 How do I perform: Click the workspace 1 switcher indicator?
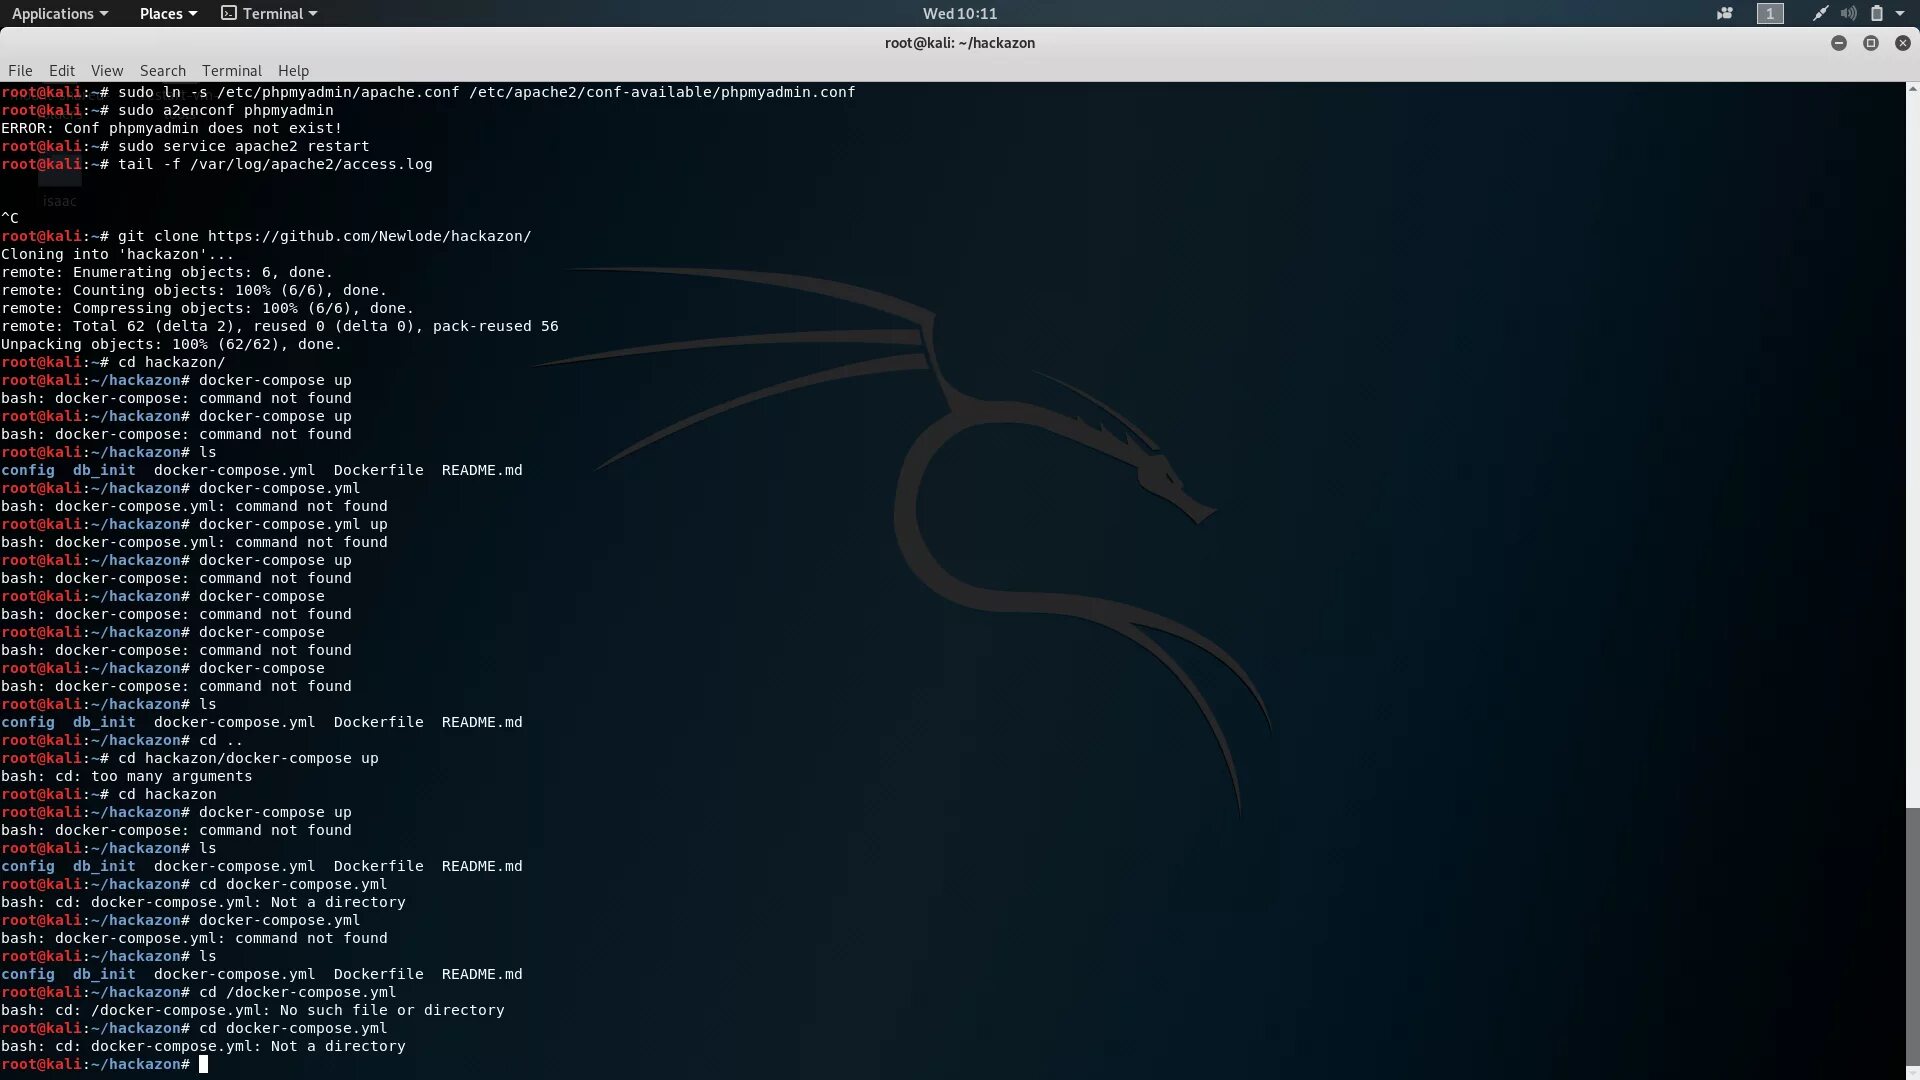1770,13
